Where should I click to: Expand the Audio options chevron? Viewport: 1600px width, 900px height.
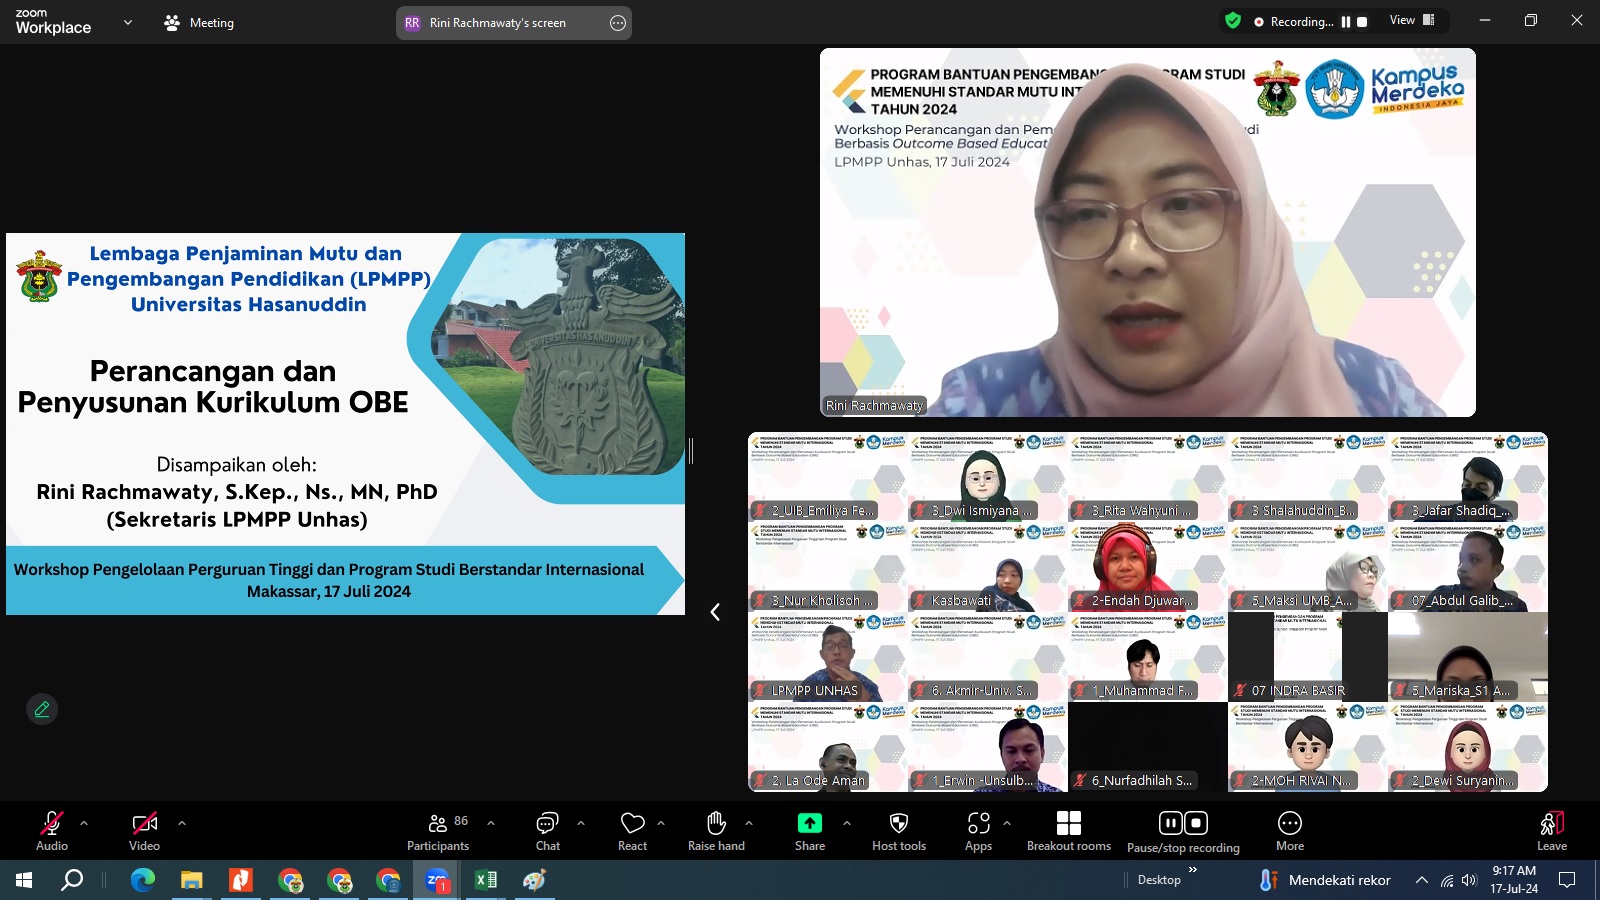(82, 822)
